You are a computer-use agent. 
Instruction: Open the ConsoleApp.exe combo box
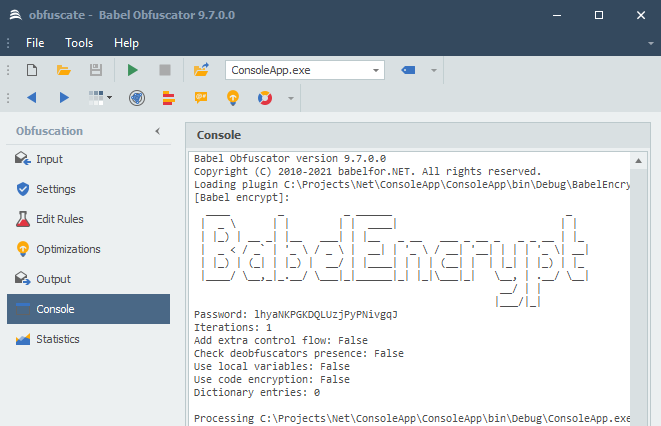[x=305, y=70]
